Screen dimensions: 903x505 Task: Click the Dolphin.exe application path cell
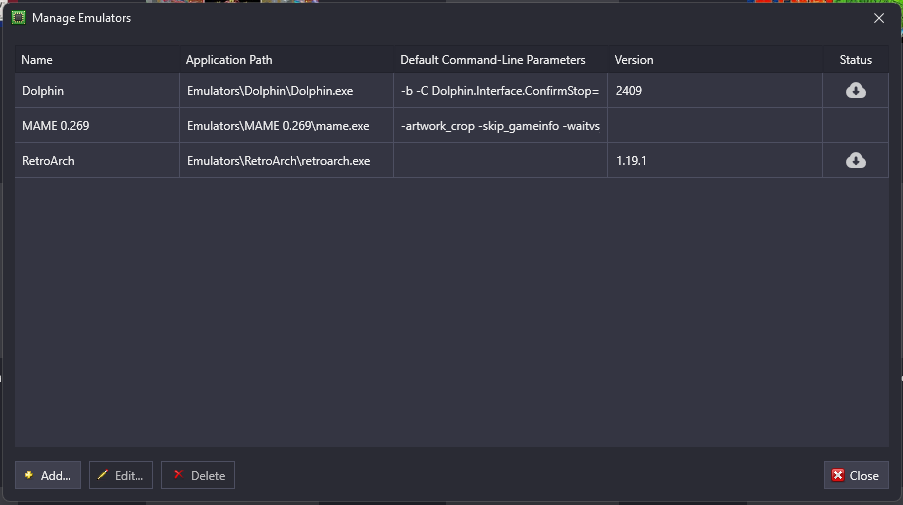pos(286,90)
